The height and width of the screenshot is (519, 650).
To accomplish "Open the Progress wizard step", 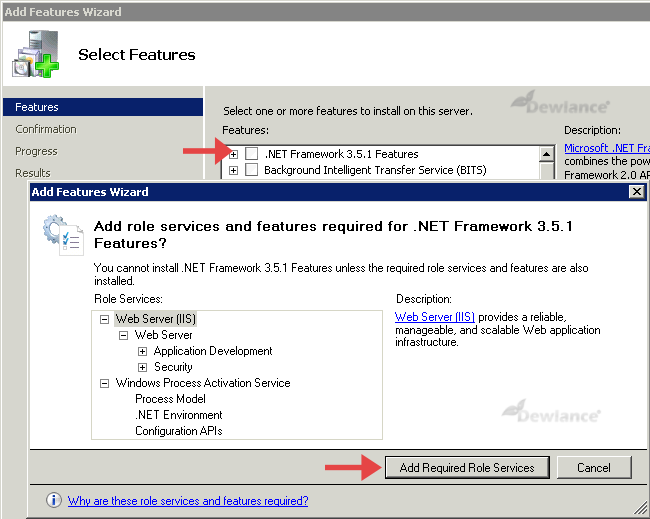I will click(x=36, y=151).
